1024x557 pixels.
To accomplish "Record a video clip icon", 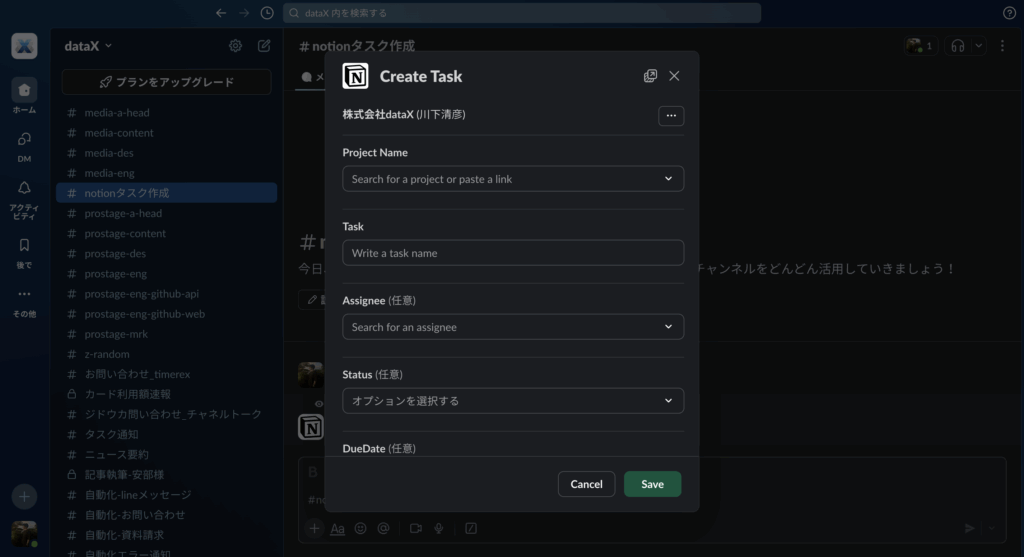I will tap(415, 528).
